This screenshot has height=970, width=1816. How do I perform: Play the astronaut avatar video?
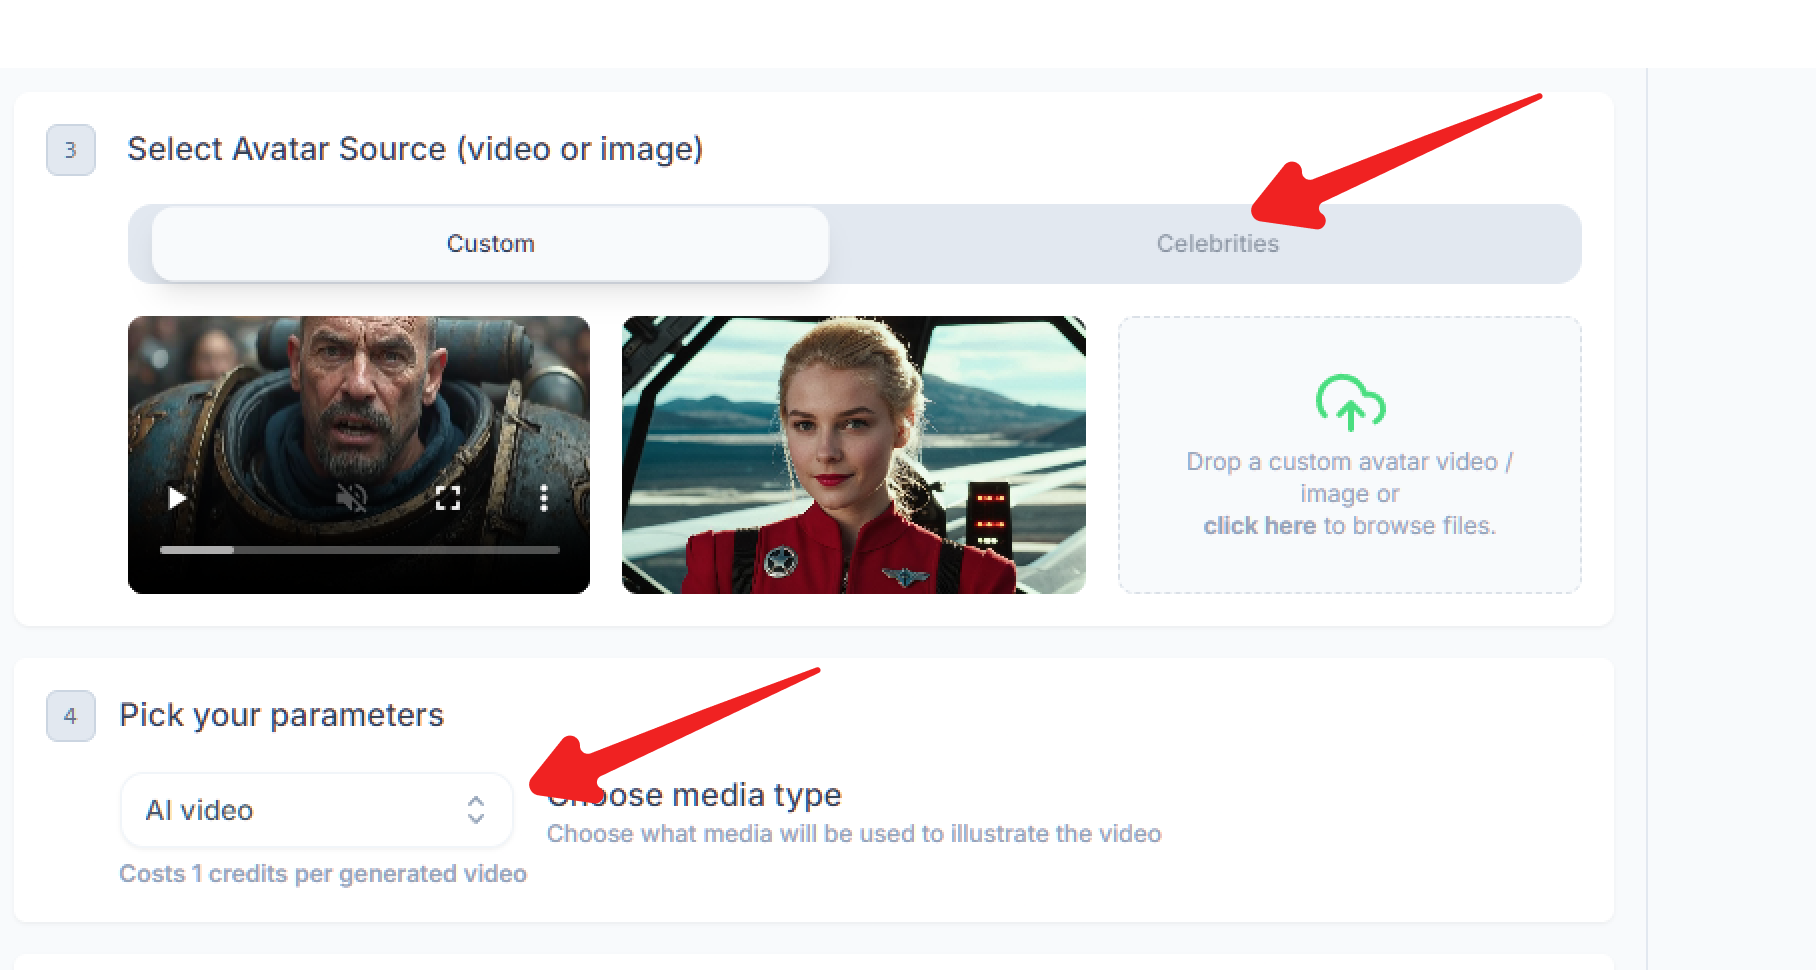click(175, 497)
